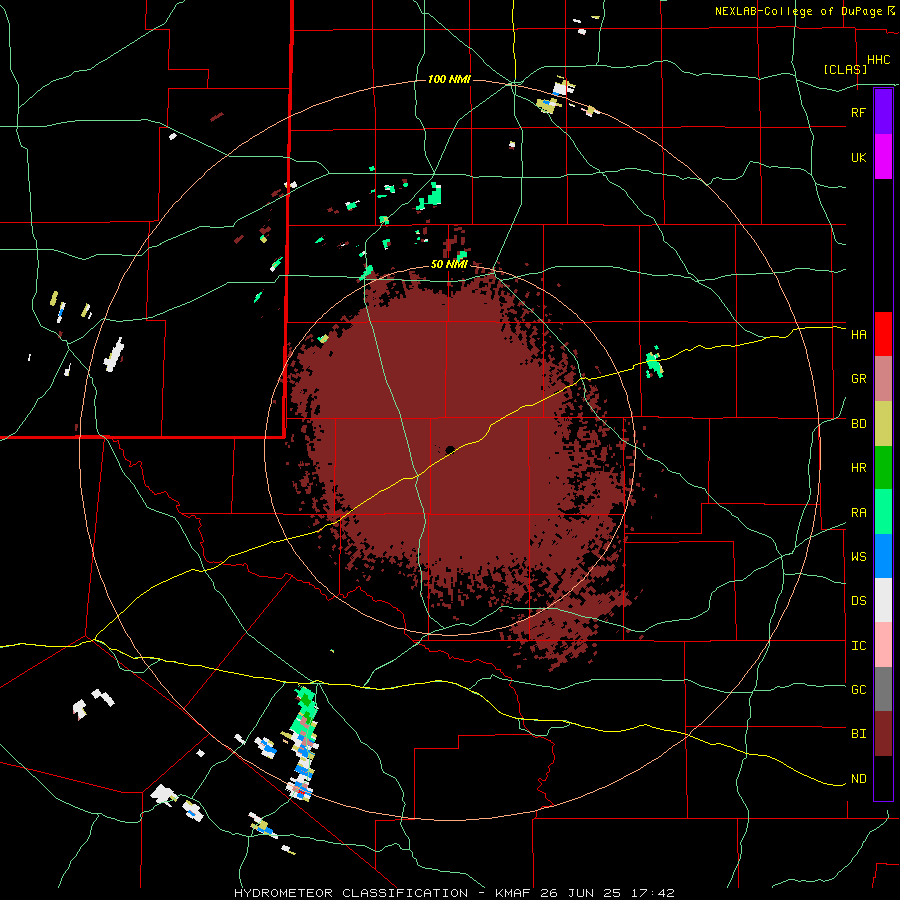Click the light pink IC swatch
The width and height of the screenshot is (900, 900).
(x=883, y=645)
